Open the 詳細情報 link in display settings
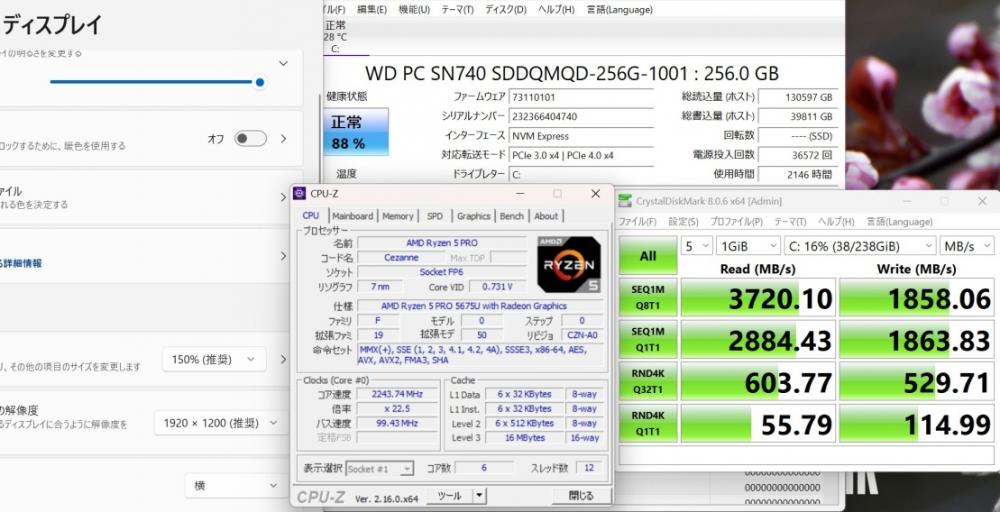 21,263
